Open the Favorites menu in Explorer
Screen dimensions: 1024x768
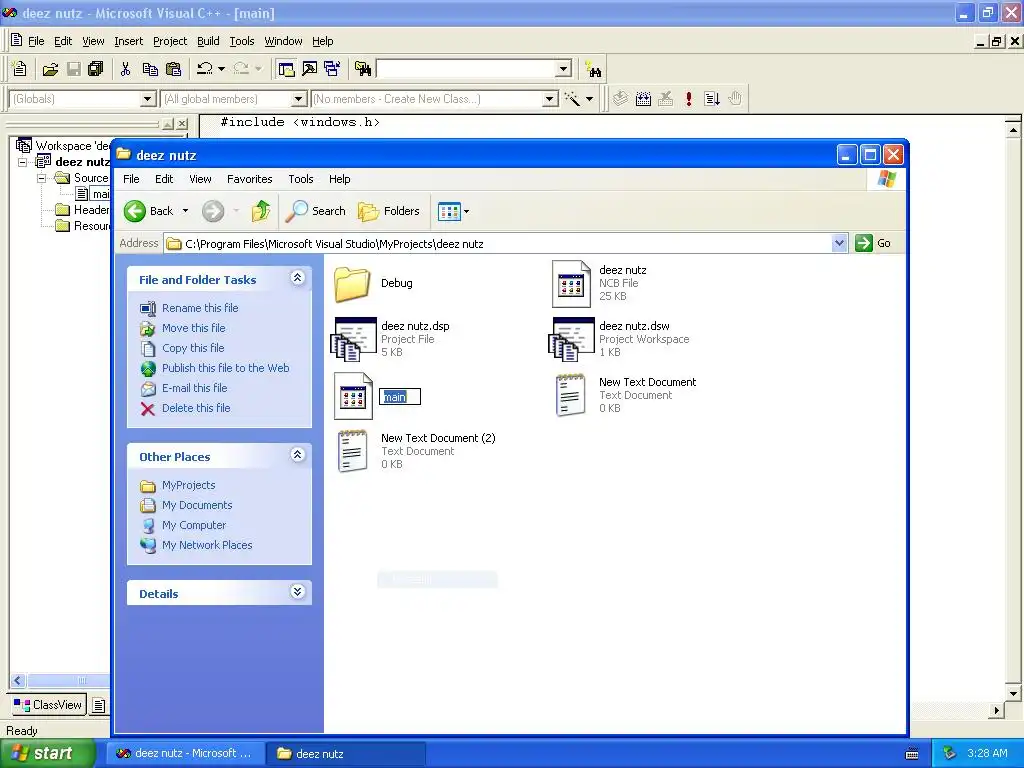249,179
